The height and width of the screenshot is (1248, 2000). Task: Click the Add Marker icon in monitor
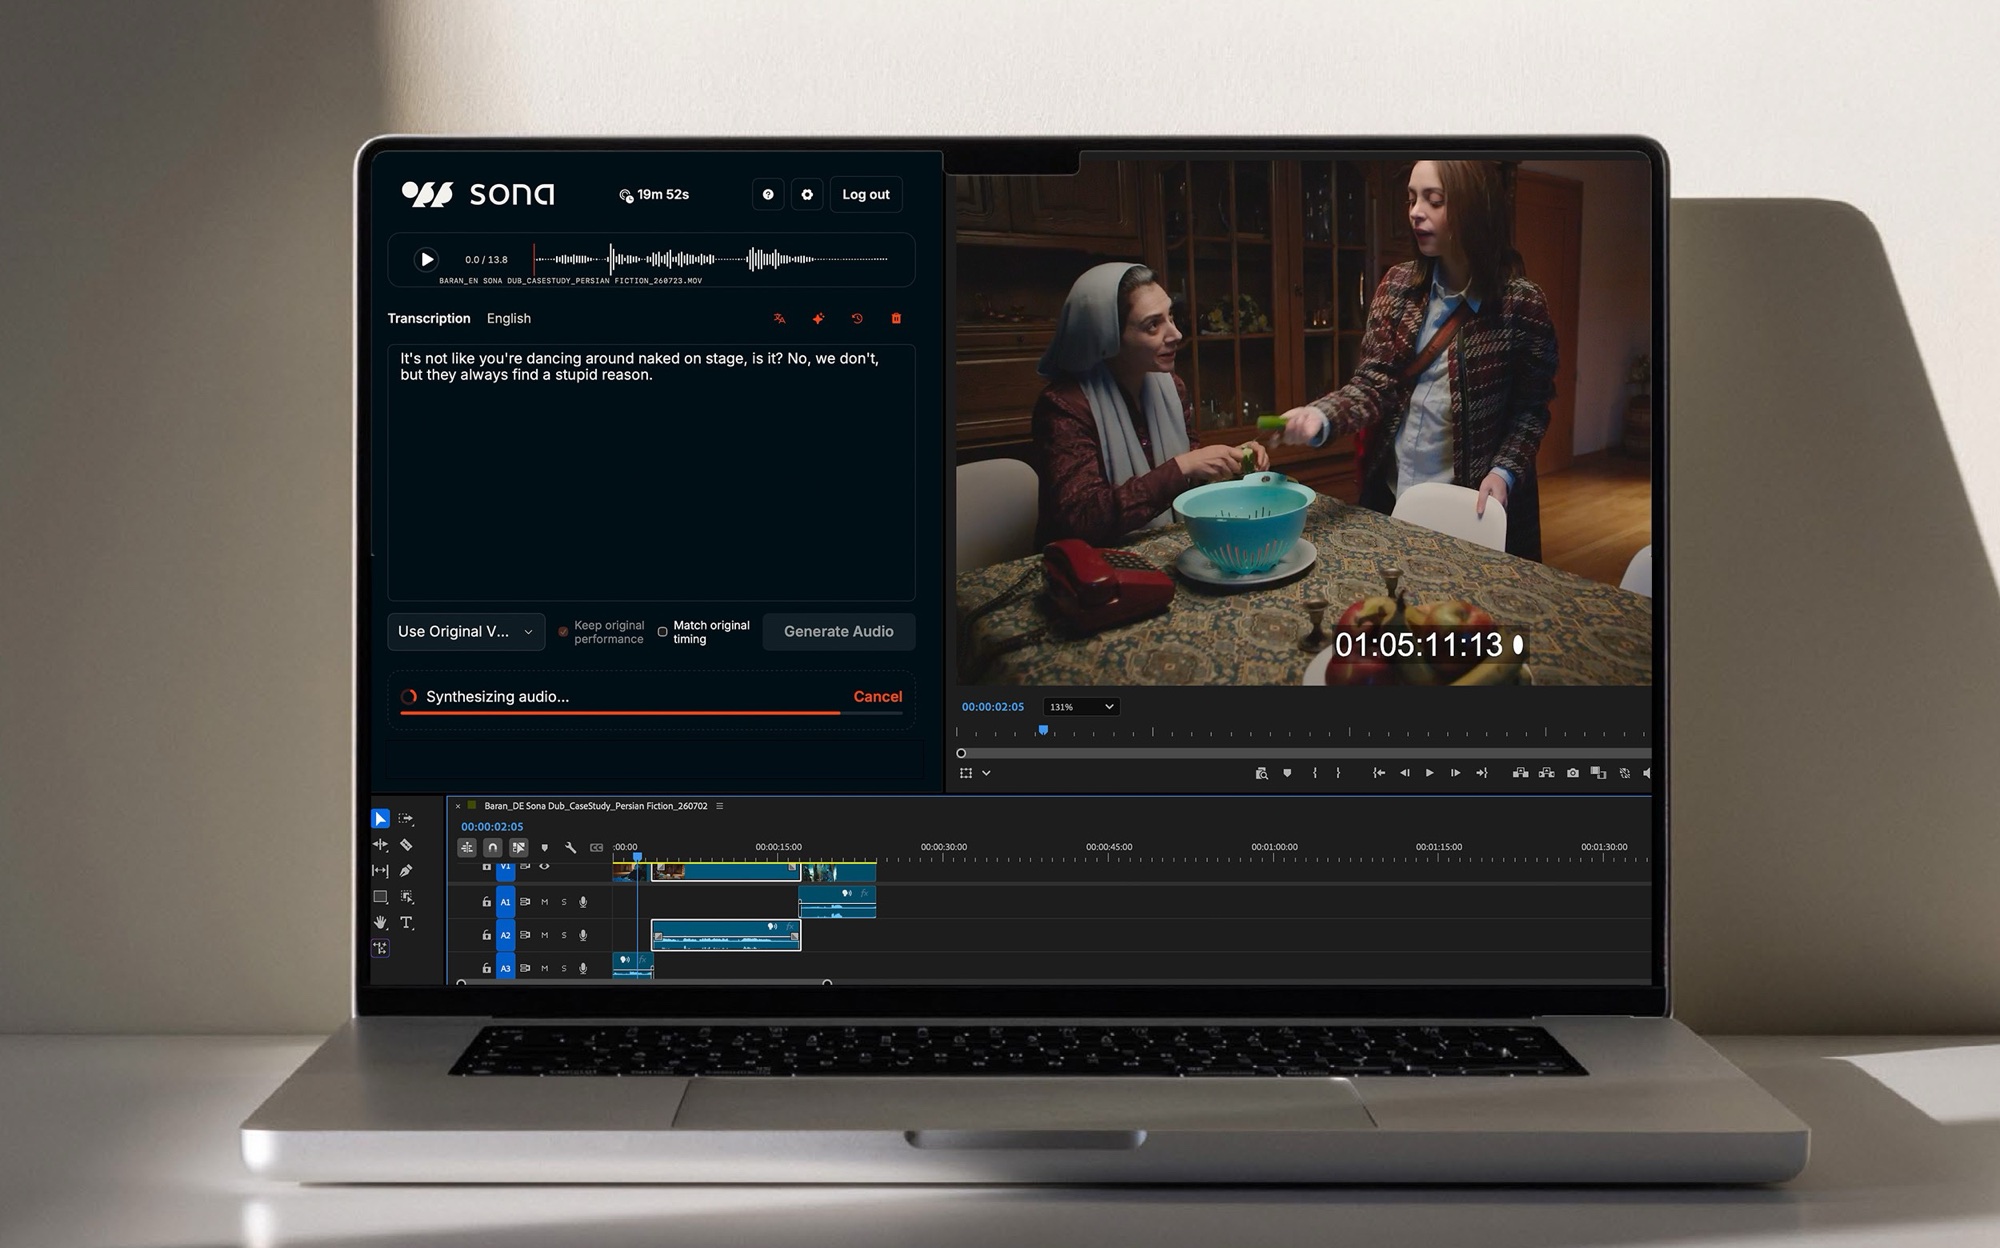pyautogui.click(x=1287, y=773)
